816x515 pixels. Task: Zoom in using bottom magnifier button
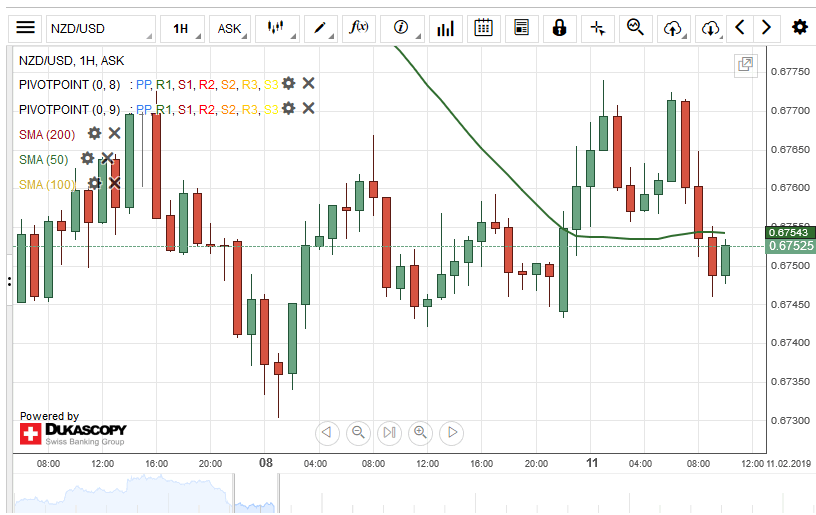click(420, 433)
